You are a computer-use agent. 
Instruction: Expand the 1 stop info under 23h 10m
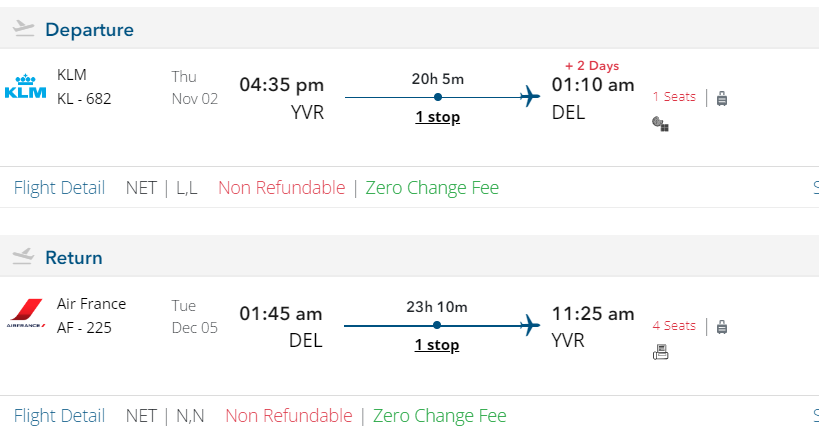click(x=437, y=345)
